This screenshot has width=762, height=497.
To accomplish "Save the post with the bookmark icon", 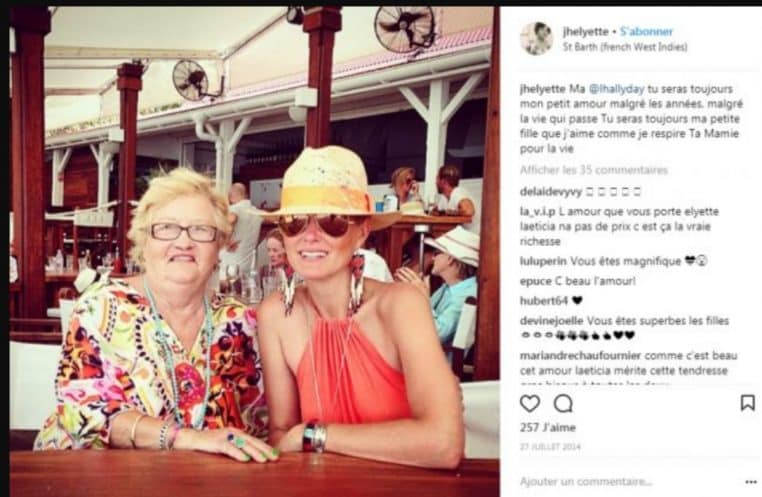I will click(747, 403).
